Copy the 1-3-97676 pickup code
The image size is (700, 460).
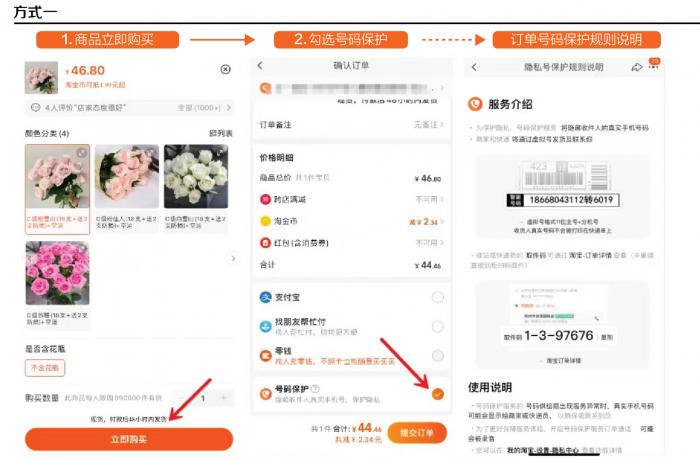607,337
